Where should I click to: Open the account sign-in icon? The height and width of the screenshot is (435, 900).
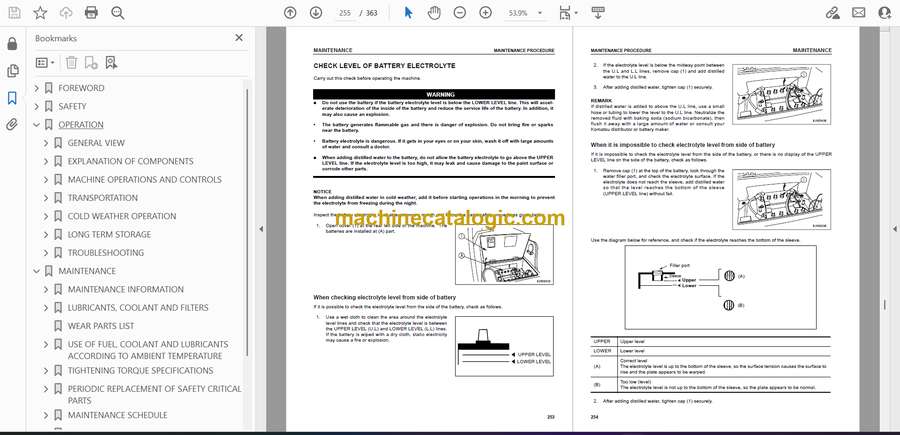pos(885,13)
